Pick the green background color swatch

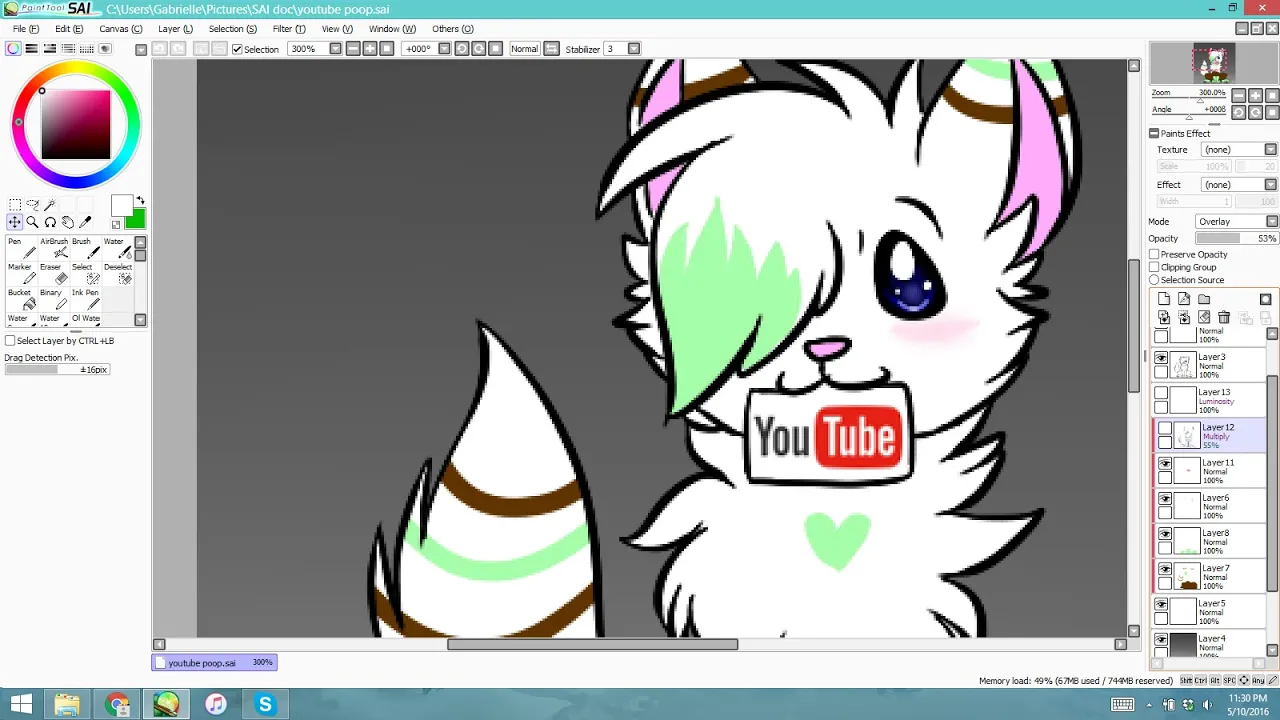(x=134, y=219)
